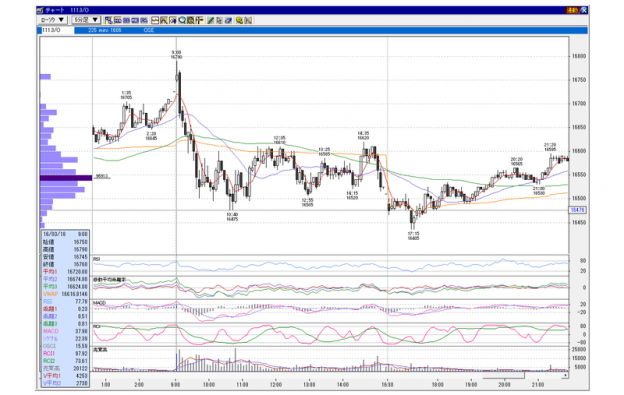This screenshot has height=395, width=624.
Task: Open the 5-minute timeframe dropdown
Action: [86, 20]
